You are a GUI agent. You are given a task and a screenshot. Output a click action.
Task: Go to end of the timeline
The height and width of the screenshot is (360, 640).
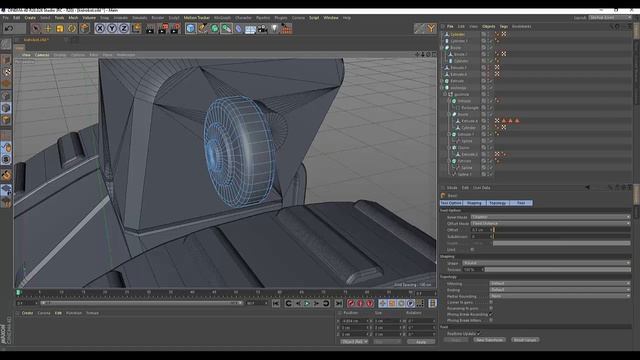tap(338, 303)
